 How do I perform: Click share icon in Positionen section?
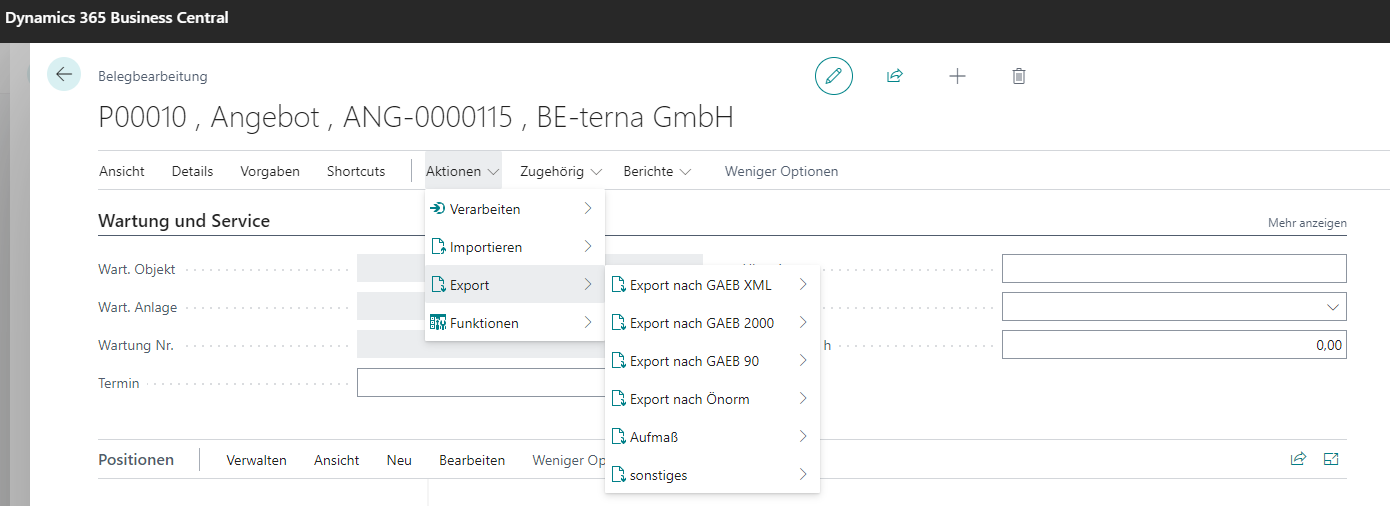pos(1298,459)
